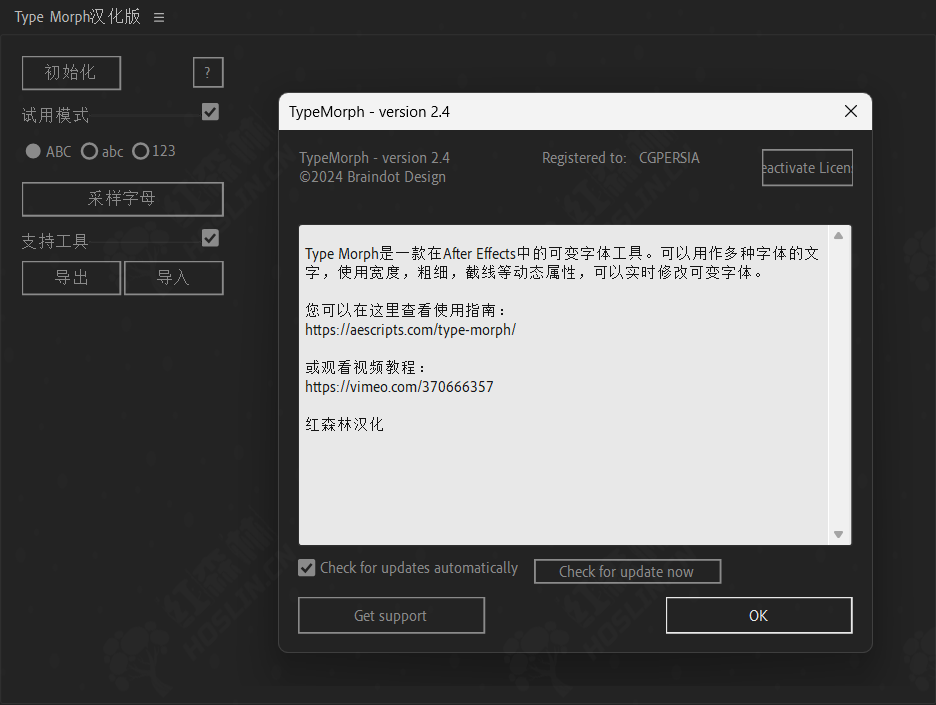Viewport: 936px width, 705px height.
Task: Uncheck Check for updates automatically
Action: pos(306,568)
